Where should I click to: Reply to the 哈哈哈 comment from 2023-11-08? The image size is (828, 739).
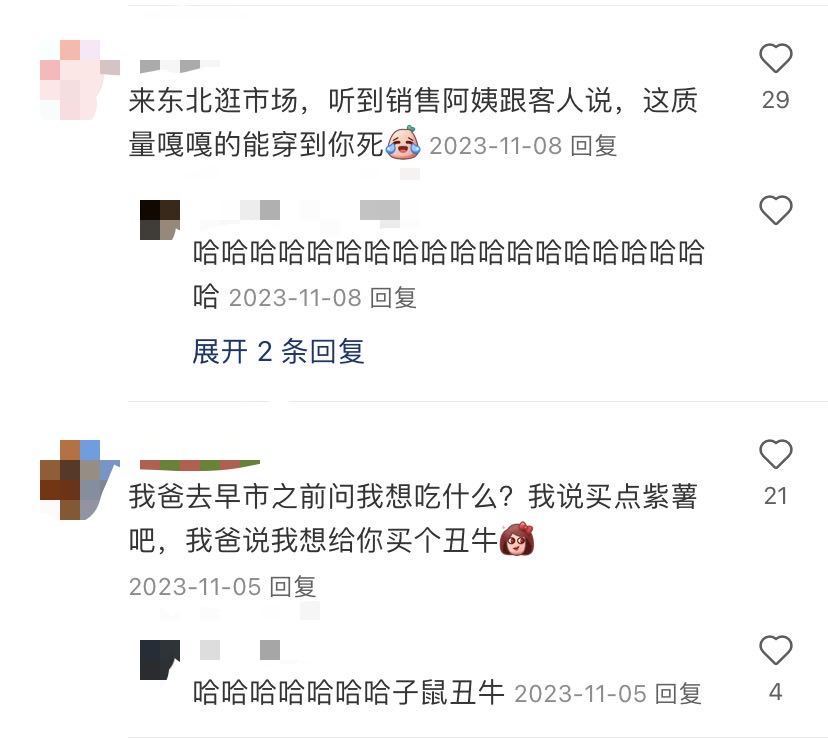[393, 298]
